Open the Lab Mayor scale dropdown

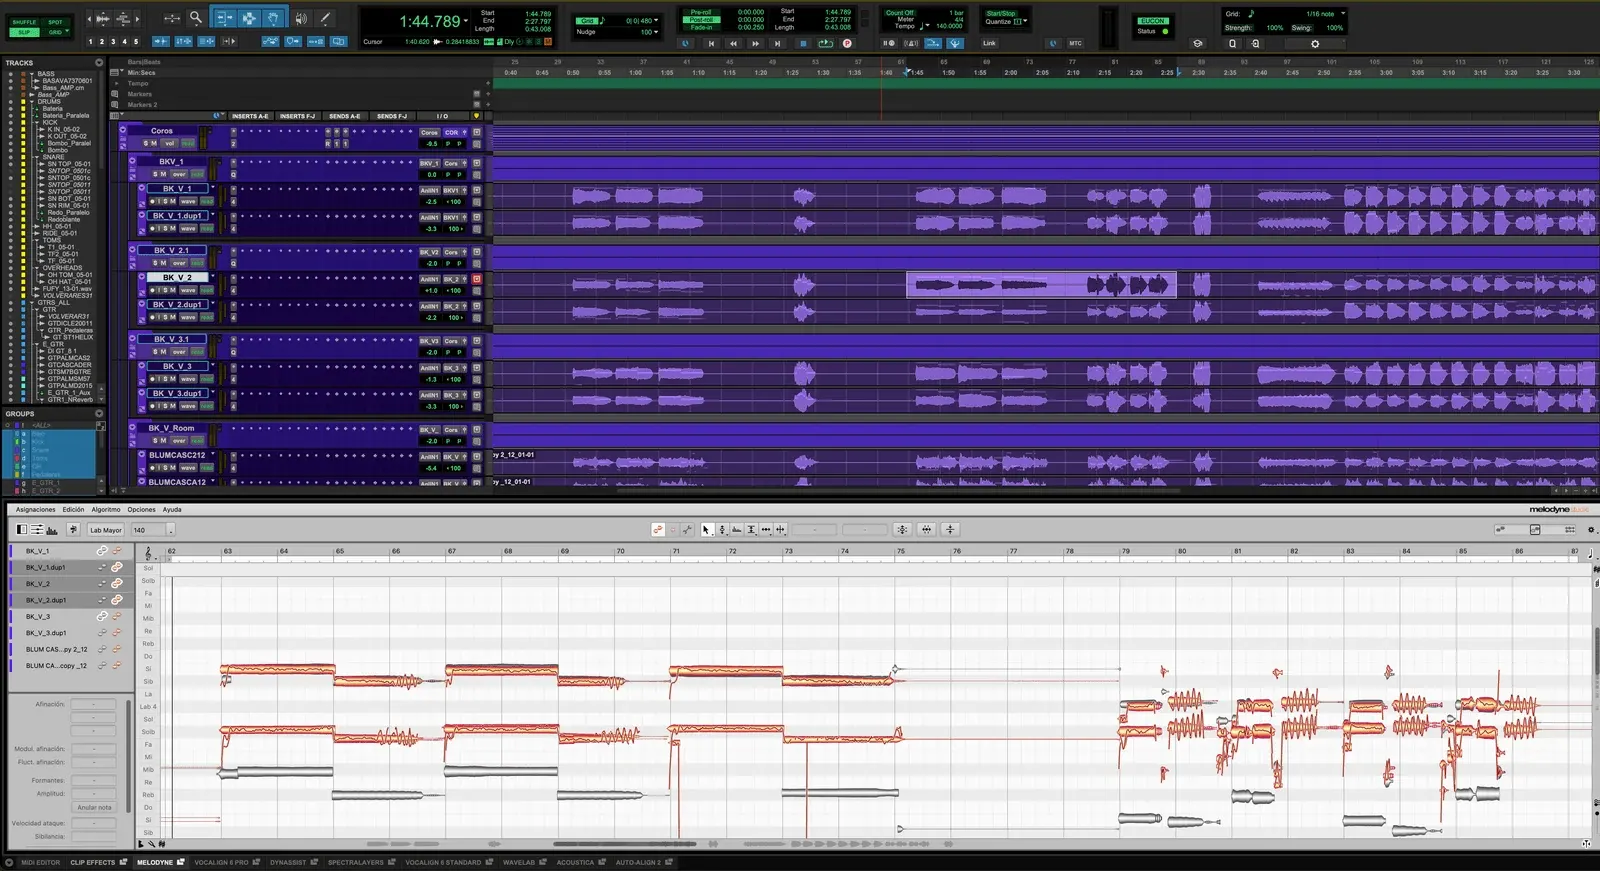pos(105,530)
